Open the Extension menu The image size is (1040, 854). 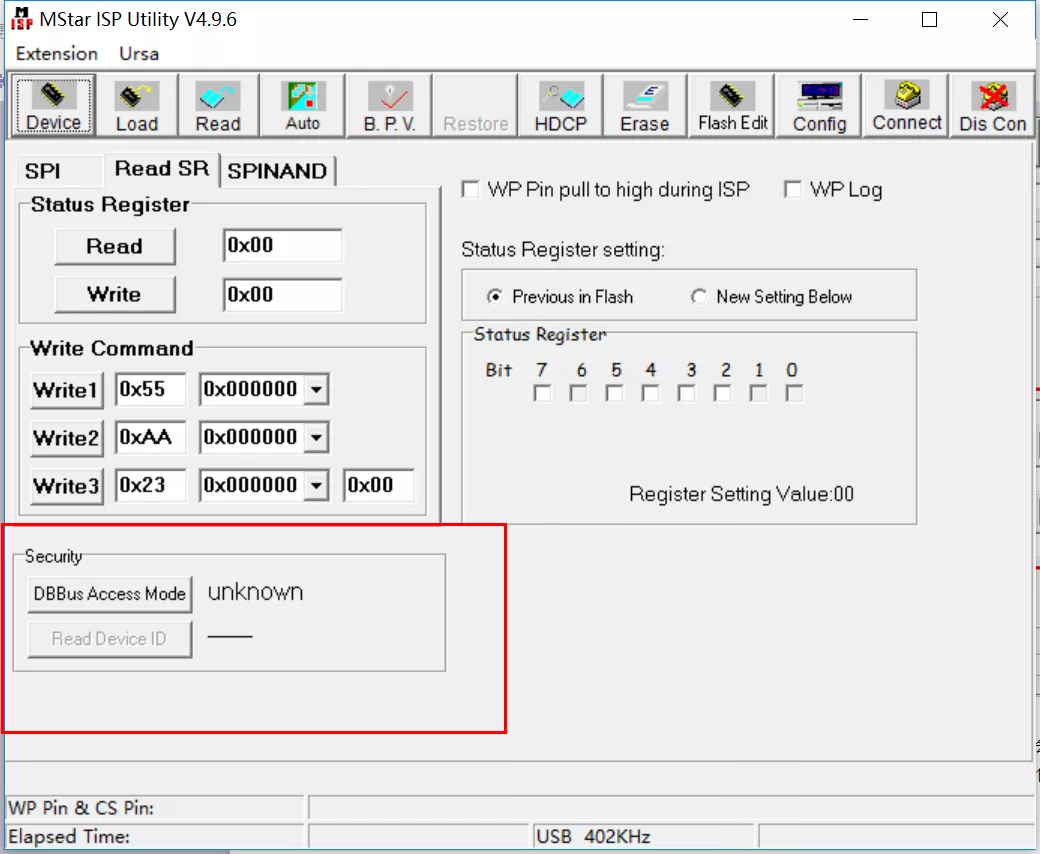57,54
